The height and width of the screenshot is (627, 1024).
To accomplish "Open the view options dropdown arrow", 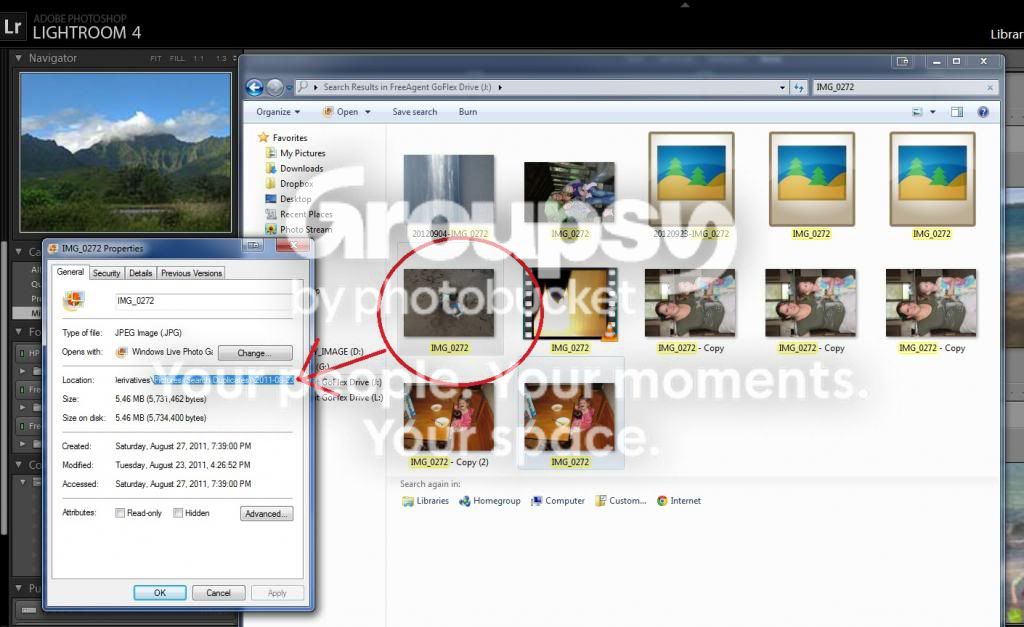I will pos(933,112).
